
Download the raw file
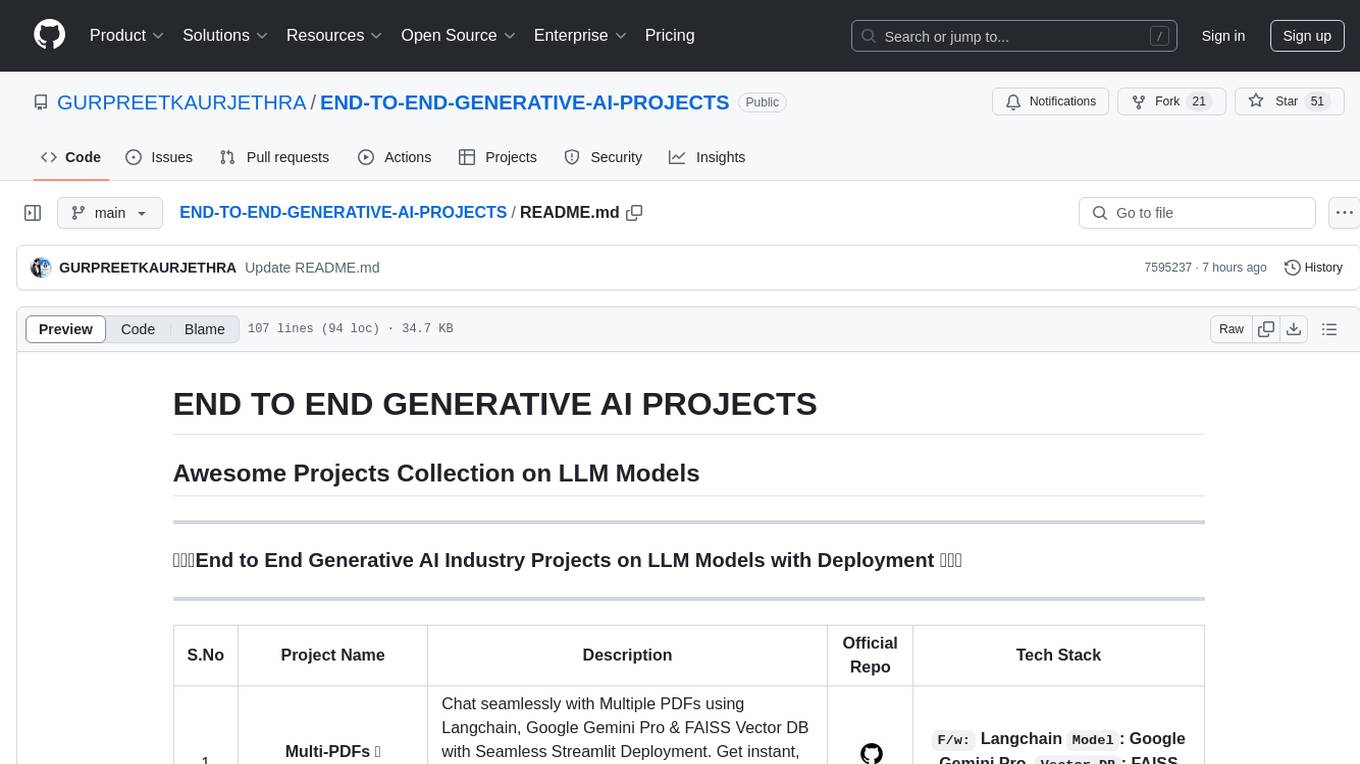click(x=1293, y=329)
